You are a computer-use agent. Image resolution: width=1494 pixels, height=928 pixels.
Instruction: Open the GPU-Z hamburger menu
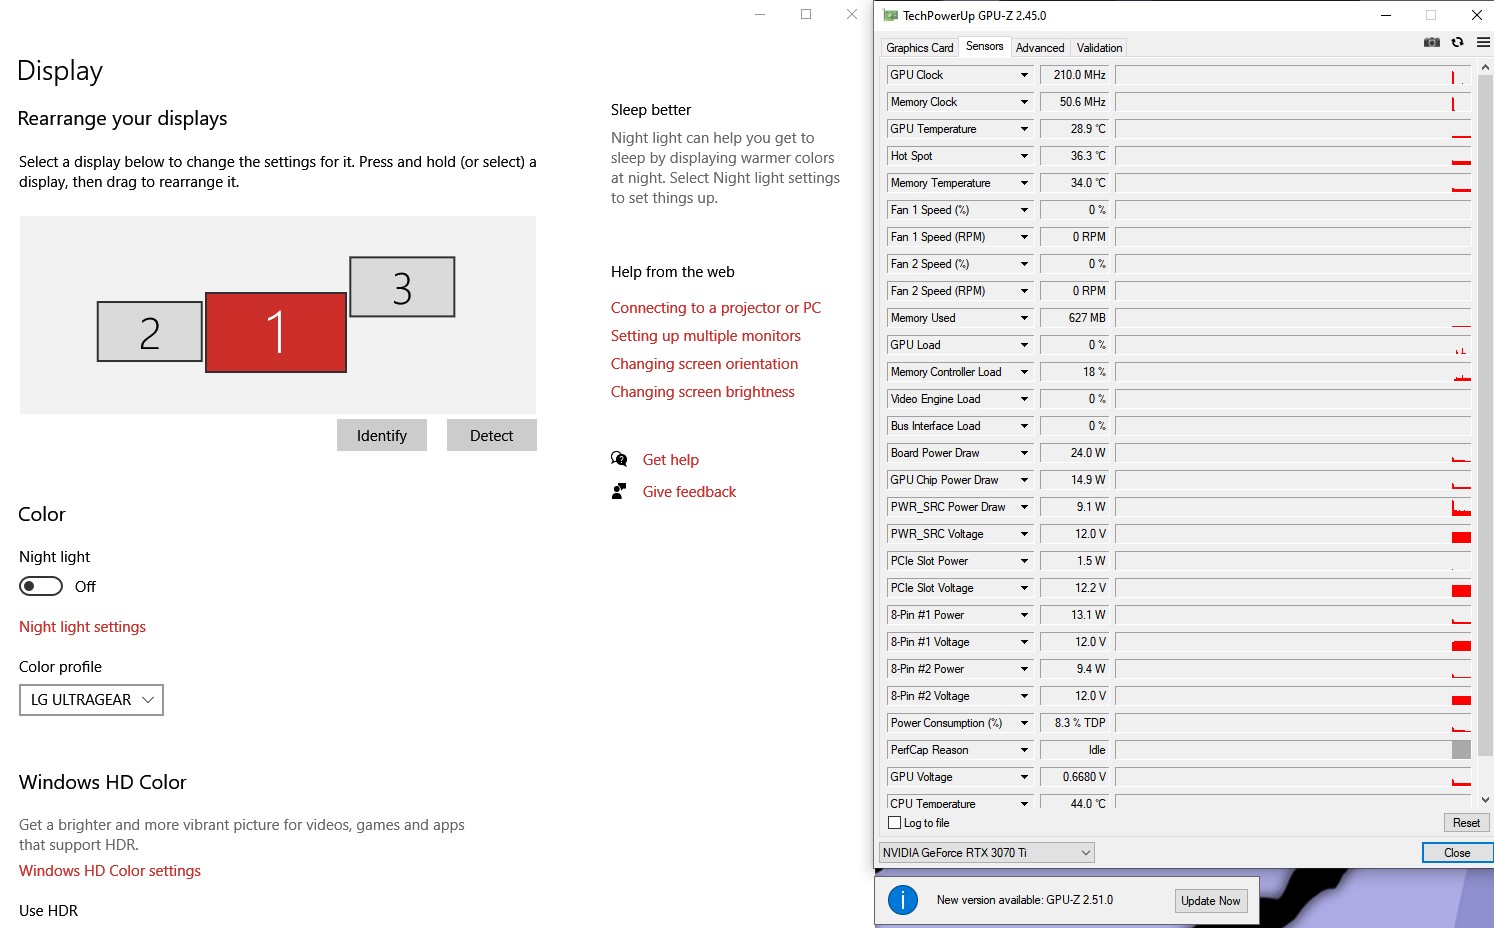point(1483,42)
